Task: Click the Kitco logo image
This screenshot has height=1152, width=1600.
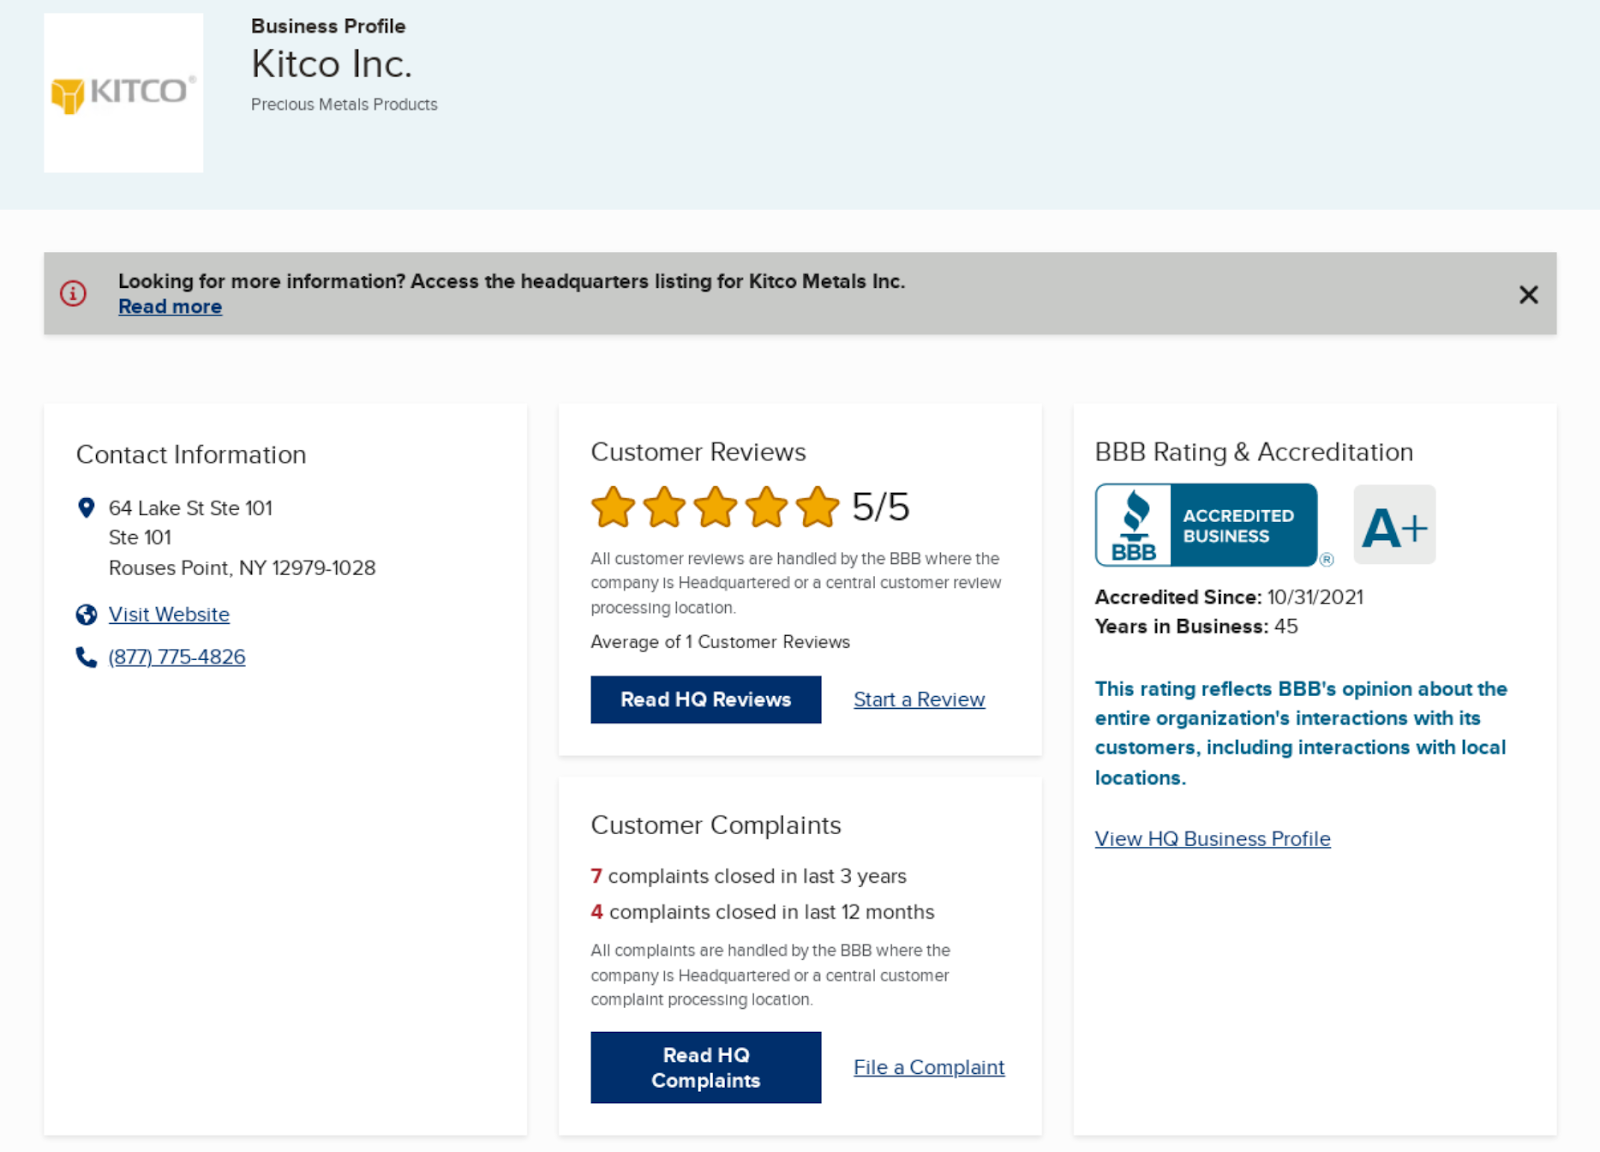Action: tap(123, 93)
